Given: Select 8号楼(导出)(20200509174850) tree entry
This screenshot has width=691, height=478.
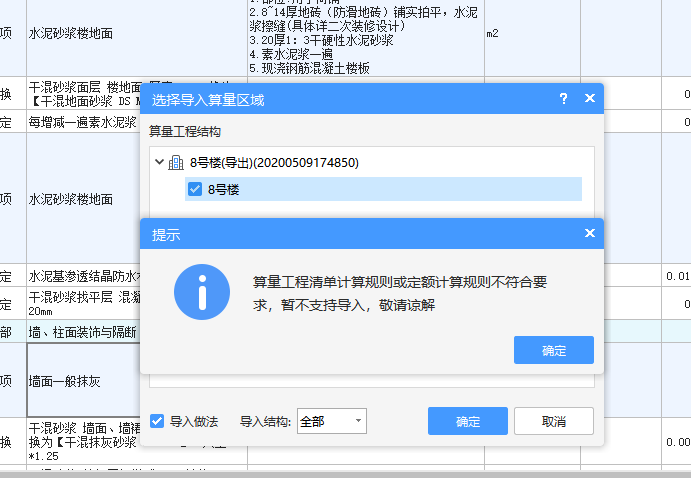Looking at the screenshot, I should [274, 163].
